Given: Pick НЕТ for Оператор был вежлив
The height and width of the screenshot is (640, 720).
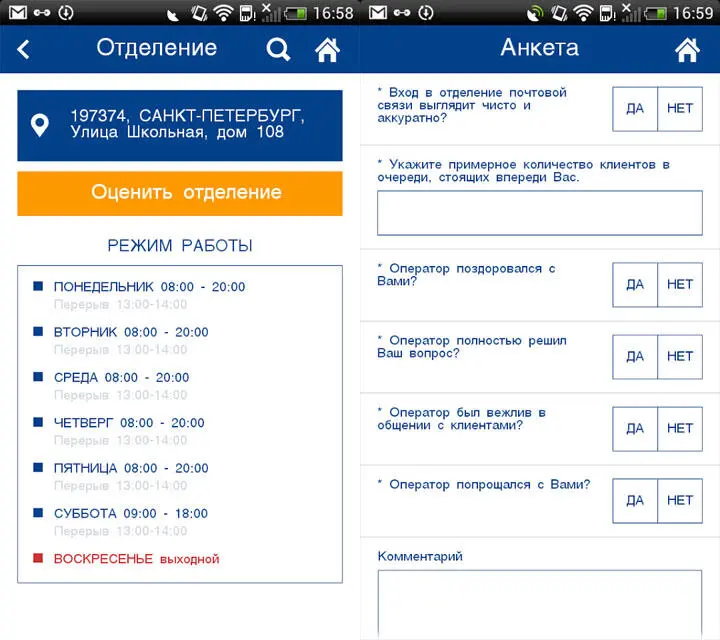Looking at the screenshot, I should coord(680,429).
